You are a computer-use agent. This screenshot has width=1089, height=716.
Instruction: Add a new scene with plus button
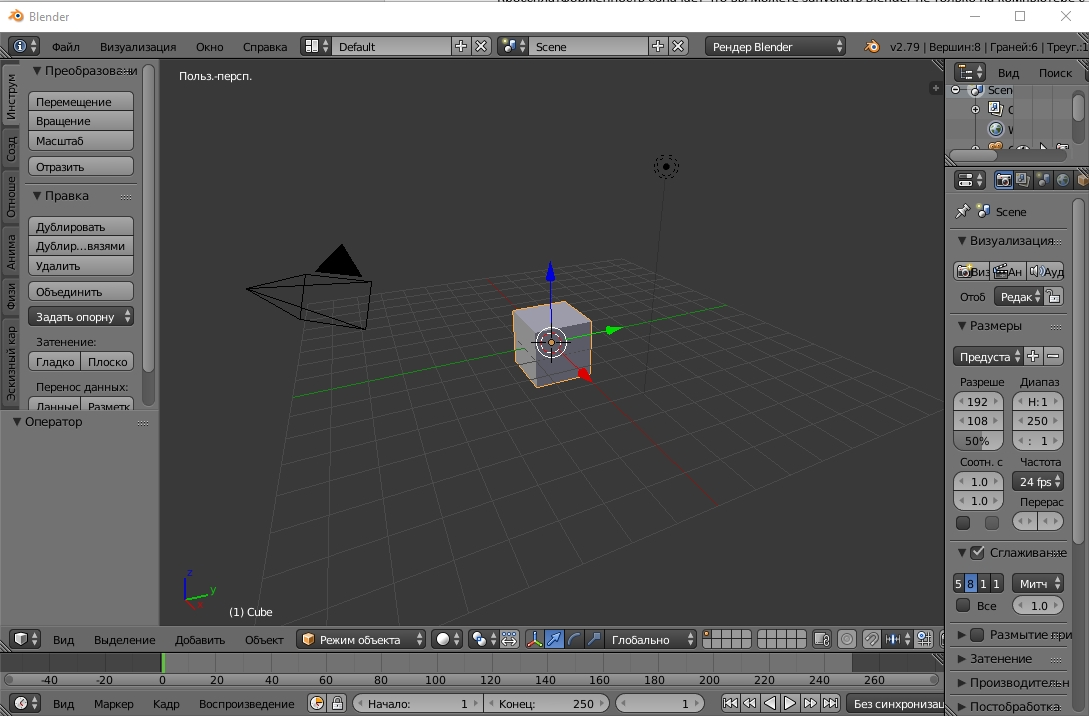pos(658,47)
